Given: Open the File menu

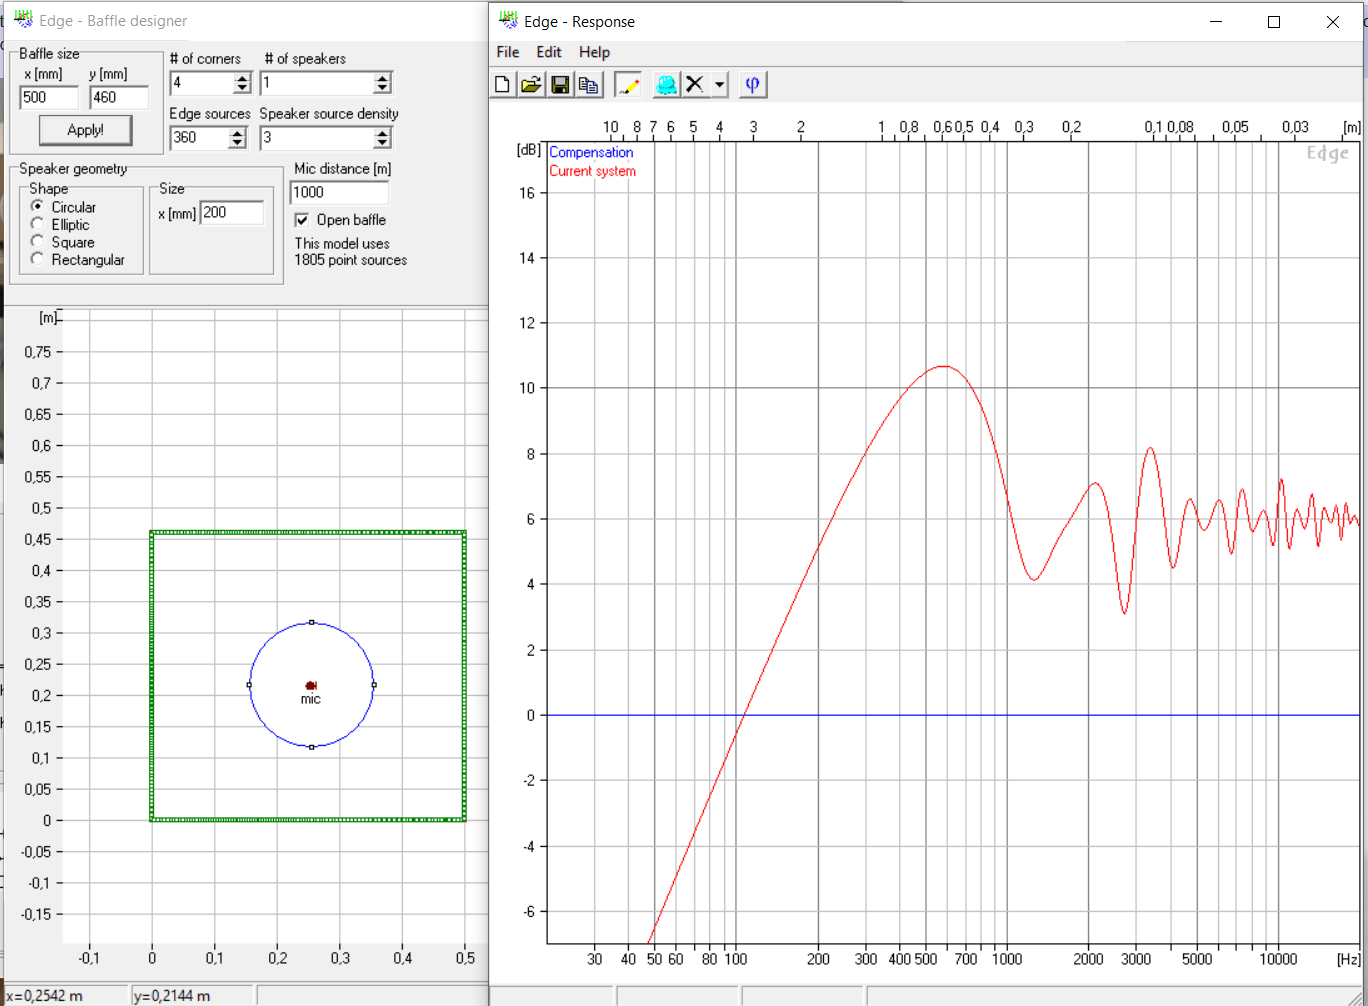Looking at the screenshot, I should click(x=508, y=52).
